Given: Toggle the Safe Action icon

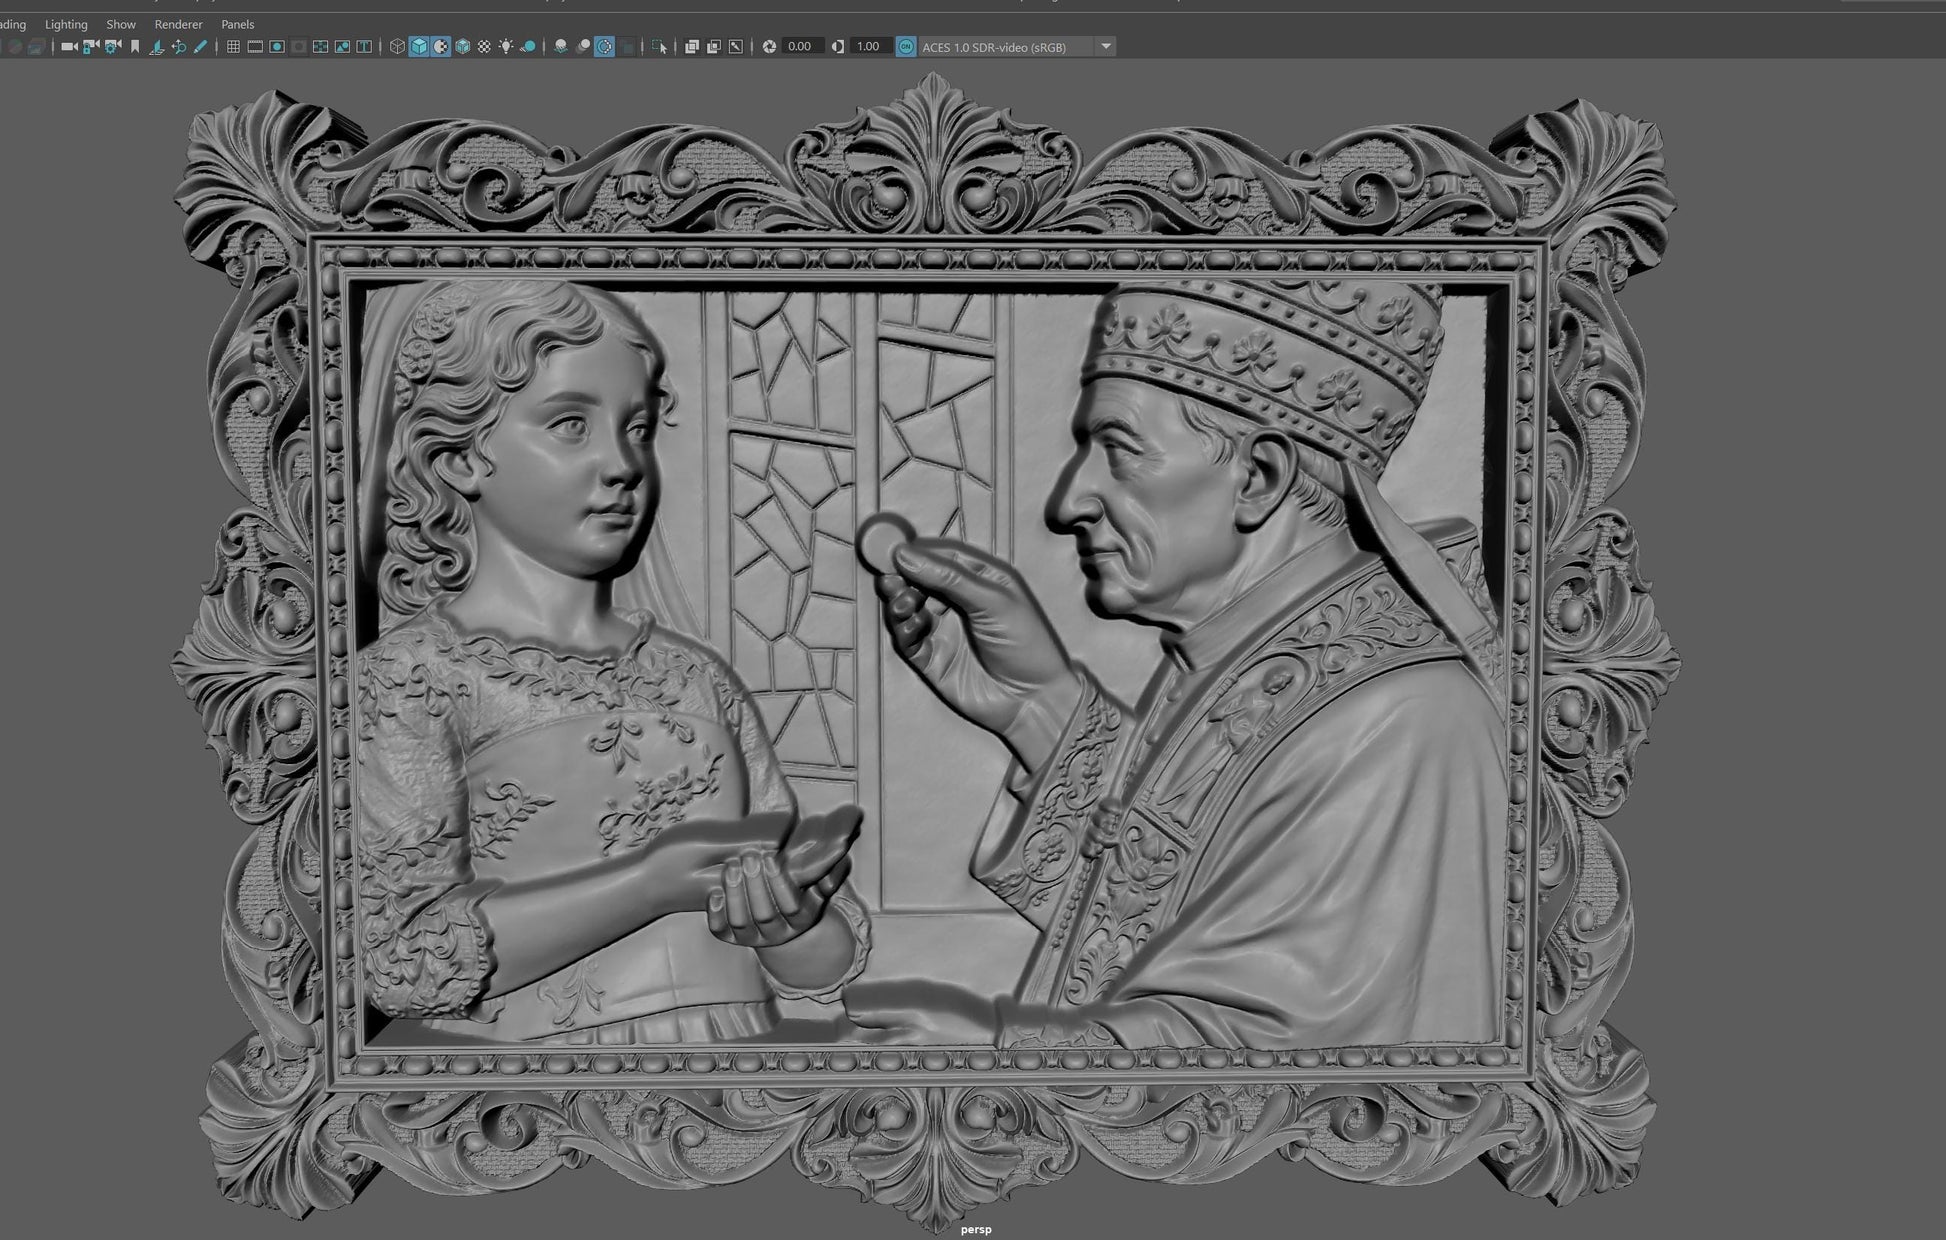Looking at the screenshot, I should [x=343, y=46].
